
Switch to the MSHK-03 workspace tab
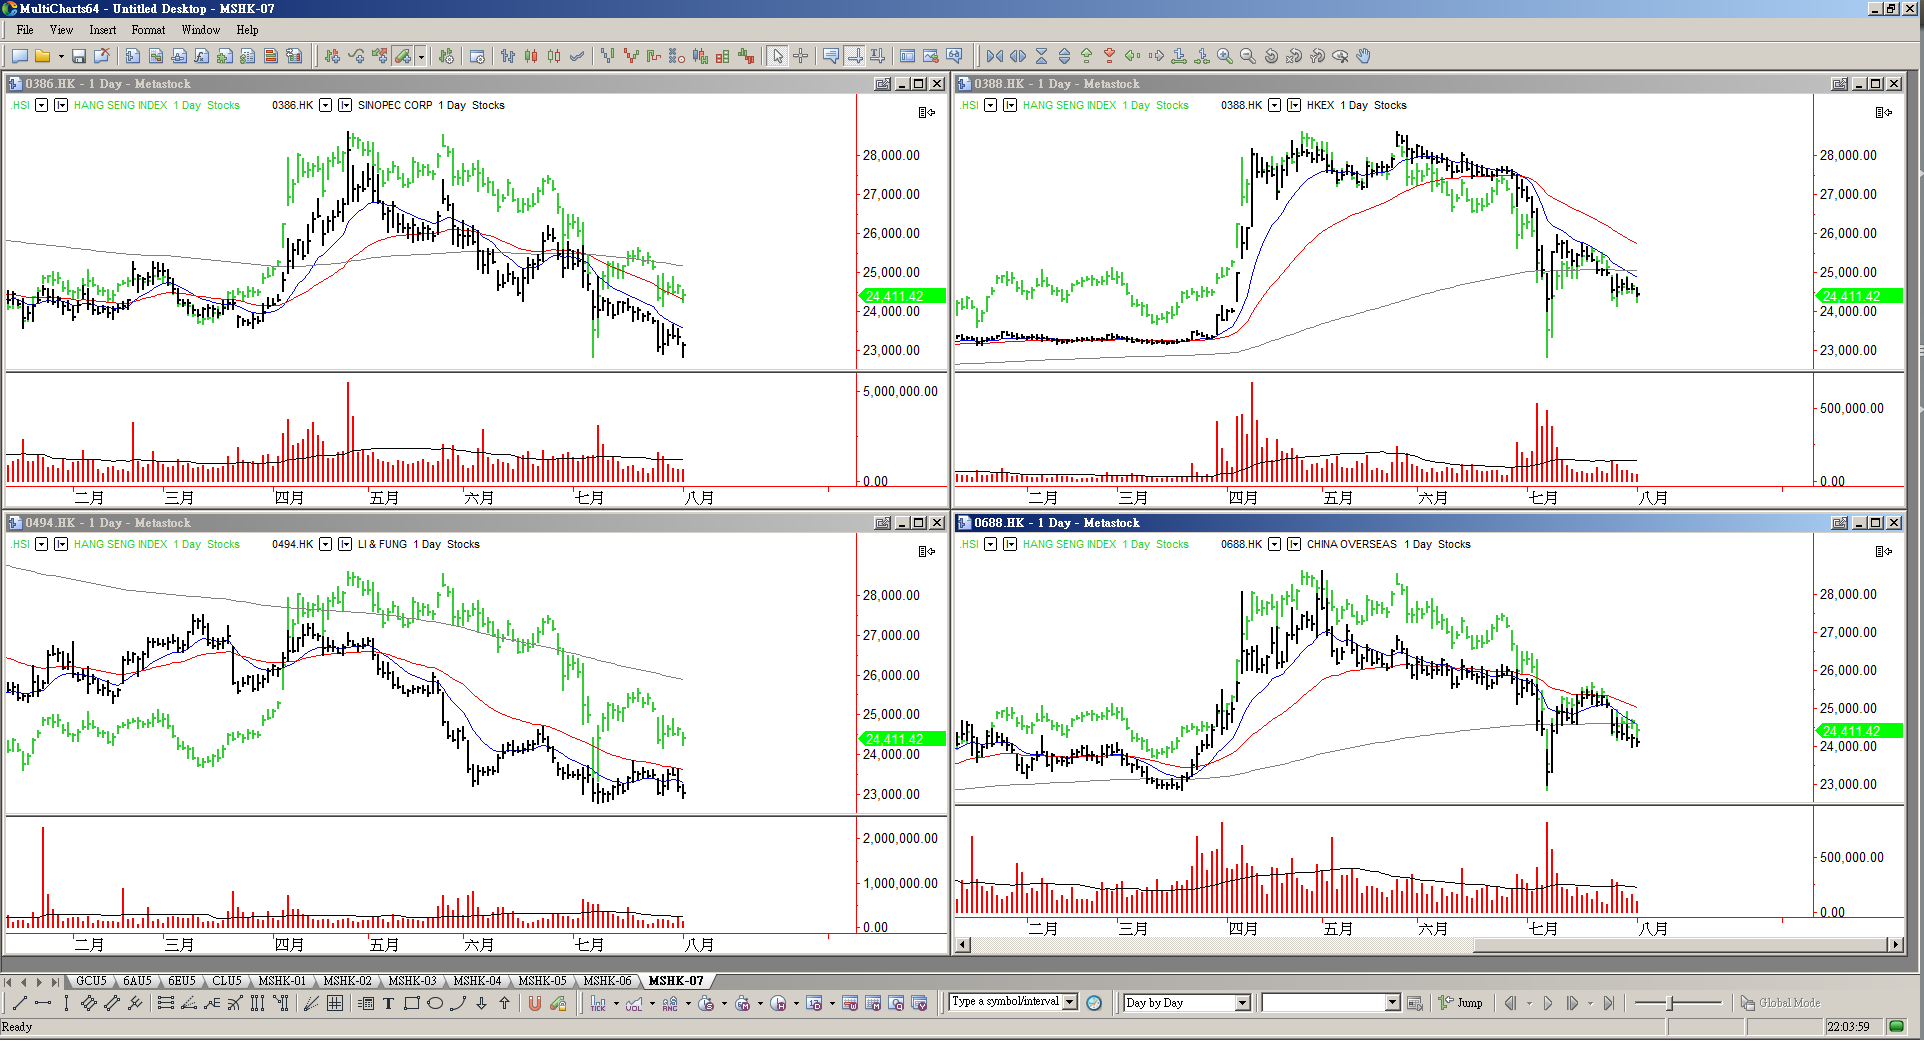[412, 981]
